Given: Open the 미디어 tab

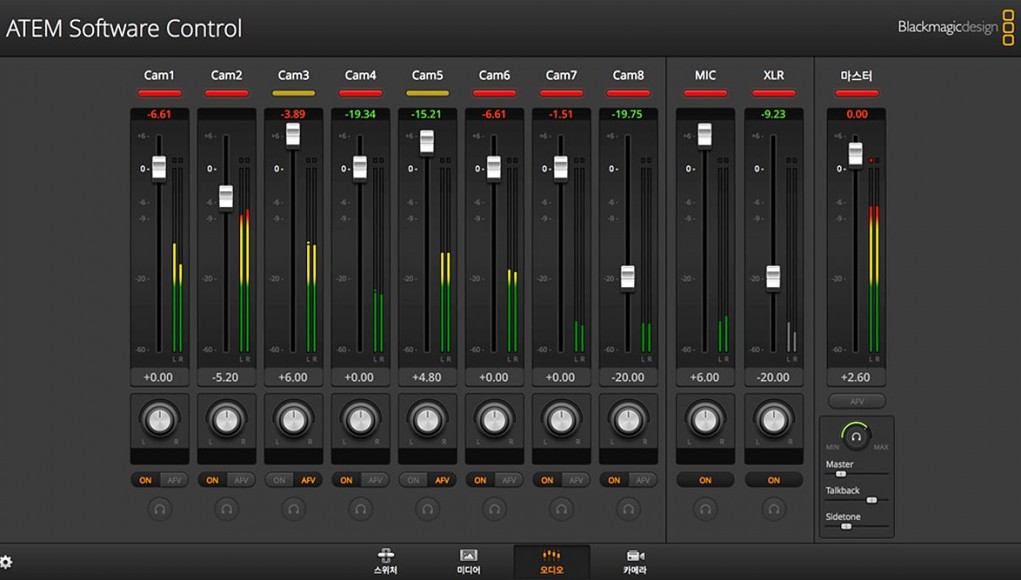Looking at the screenshot, I should [468, 562].
